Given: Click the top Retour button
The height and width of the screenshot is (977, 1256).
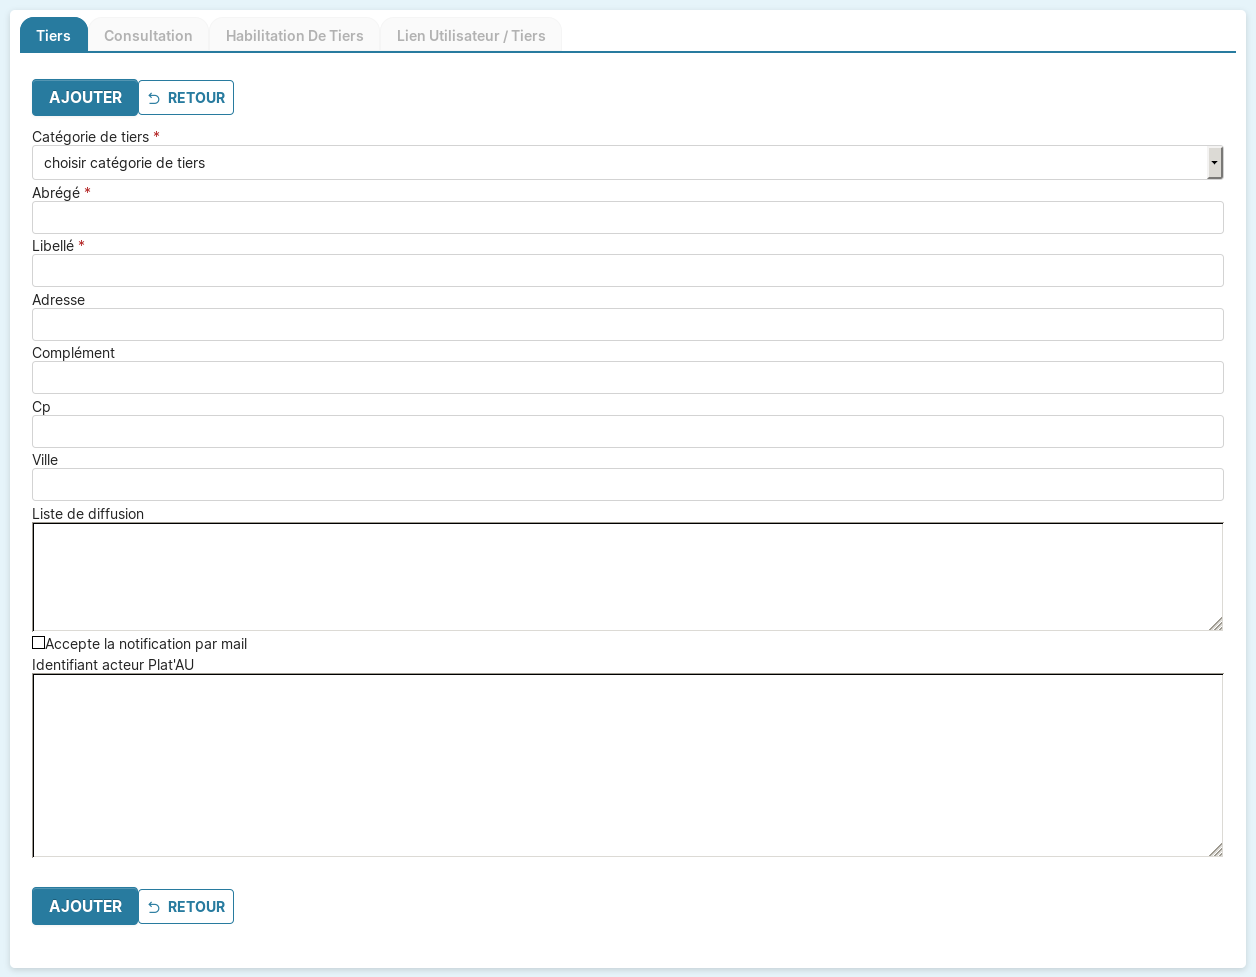Looking at the screenshot, I should coord(186,98).
